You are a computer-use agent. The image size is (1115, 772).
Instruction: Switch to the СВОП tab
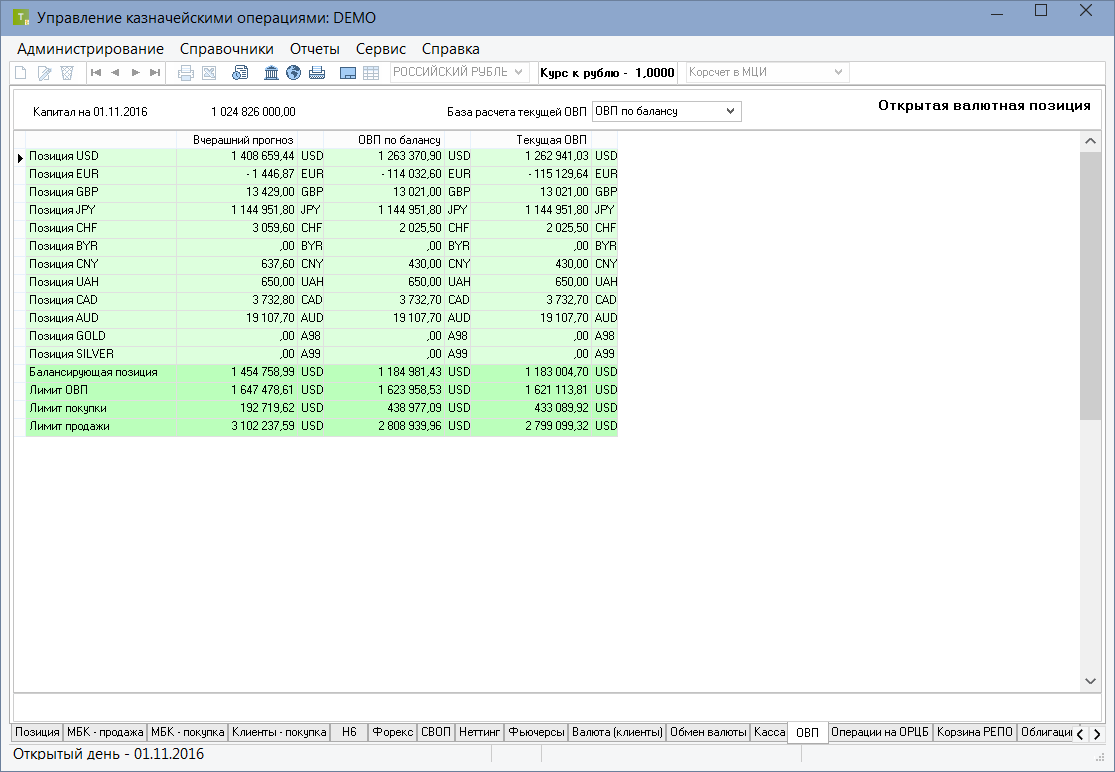click(x=436, y=732)
